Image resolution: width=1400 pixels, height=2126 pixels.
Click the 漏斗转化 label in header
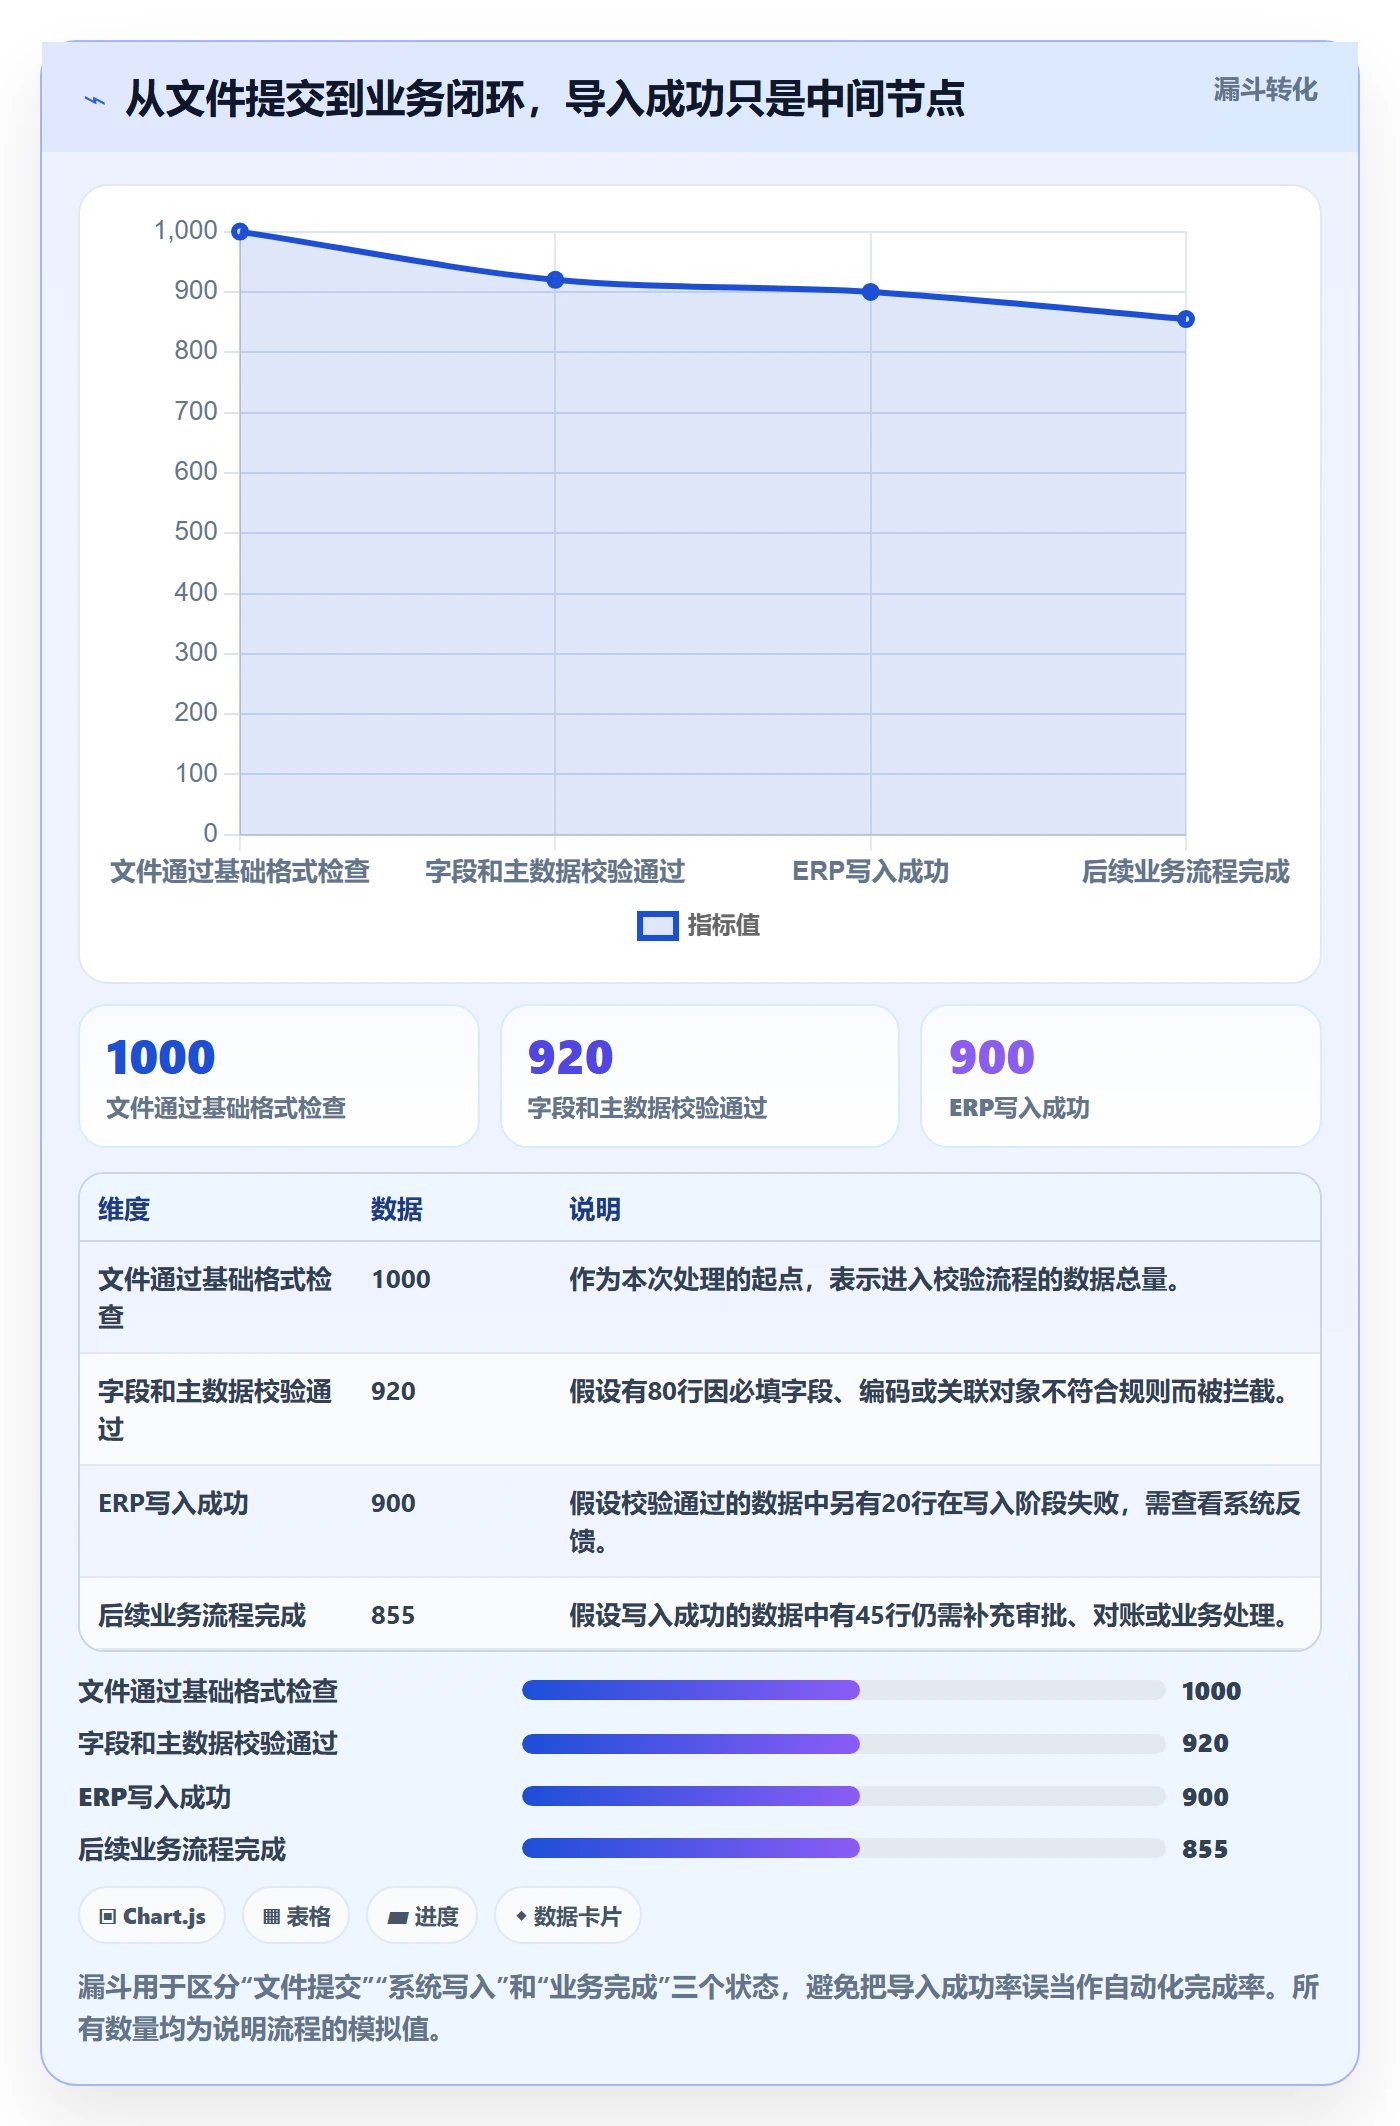1265,89
